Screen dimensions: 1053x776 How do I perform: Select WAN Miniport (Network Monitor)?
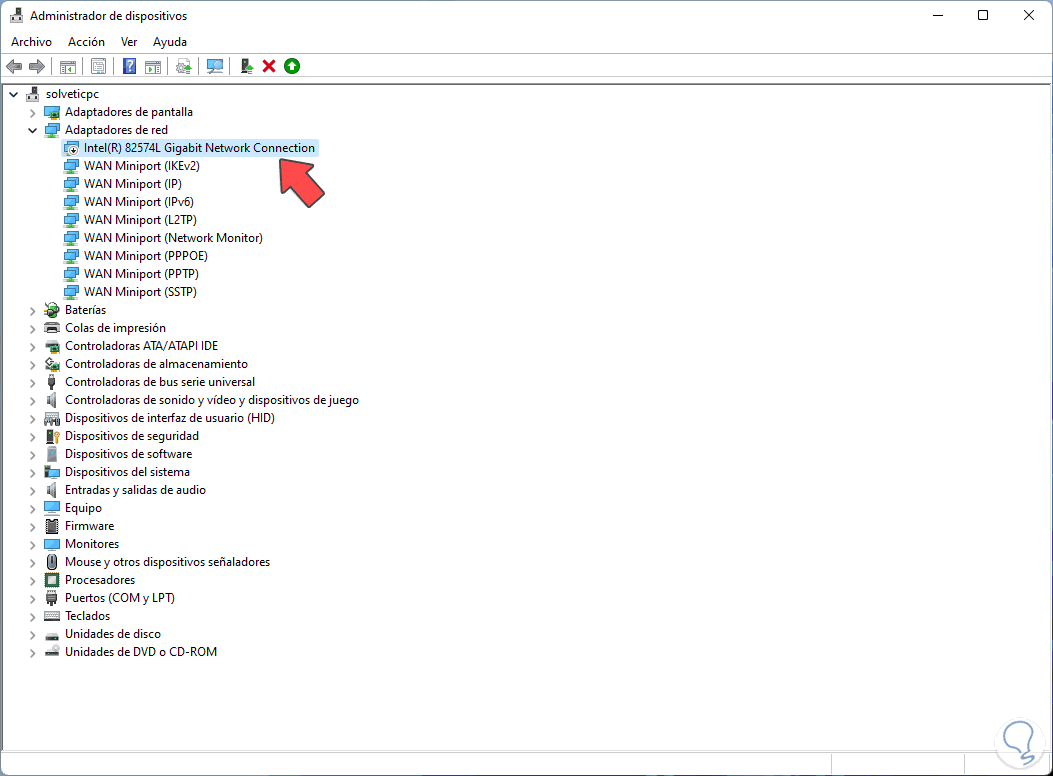(173, 238)
